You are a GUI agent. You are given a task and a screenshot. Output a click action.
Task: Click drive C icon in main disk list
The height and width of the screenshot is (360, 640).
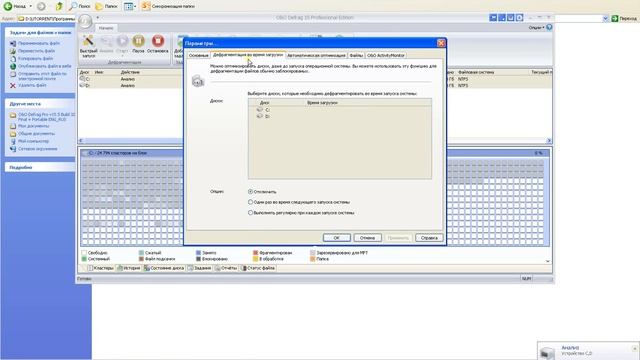(x=82, y=79)
